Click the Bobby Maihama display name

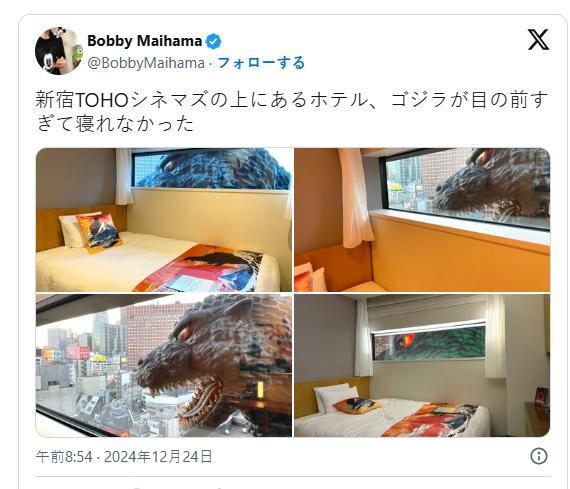(145, 41)
